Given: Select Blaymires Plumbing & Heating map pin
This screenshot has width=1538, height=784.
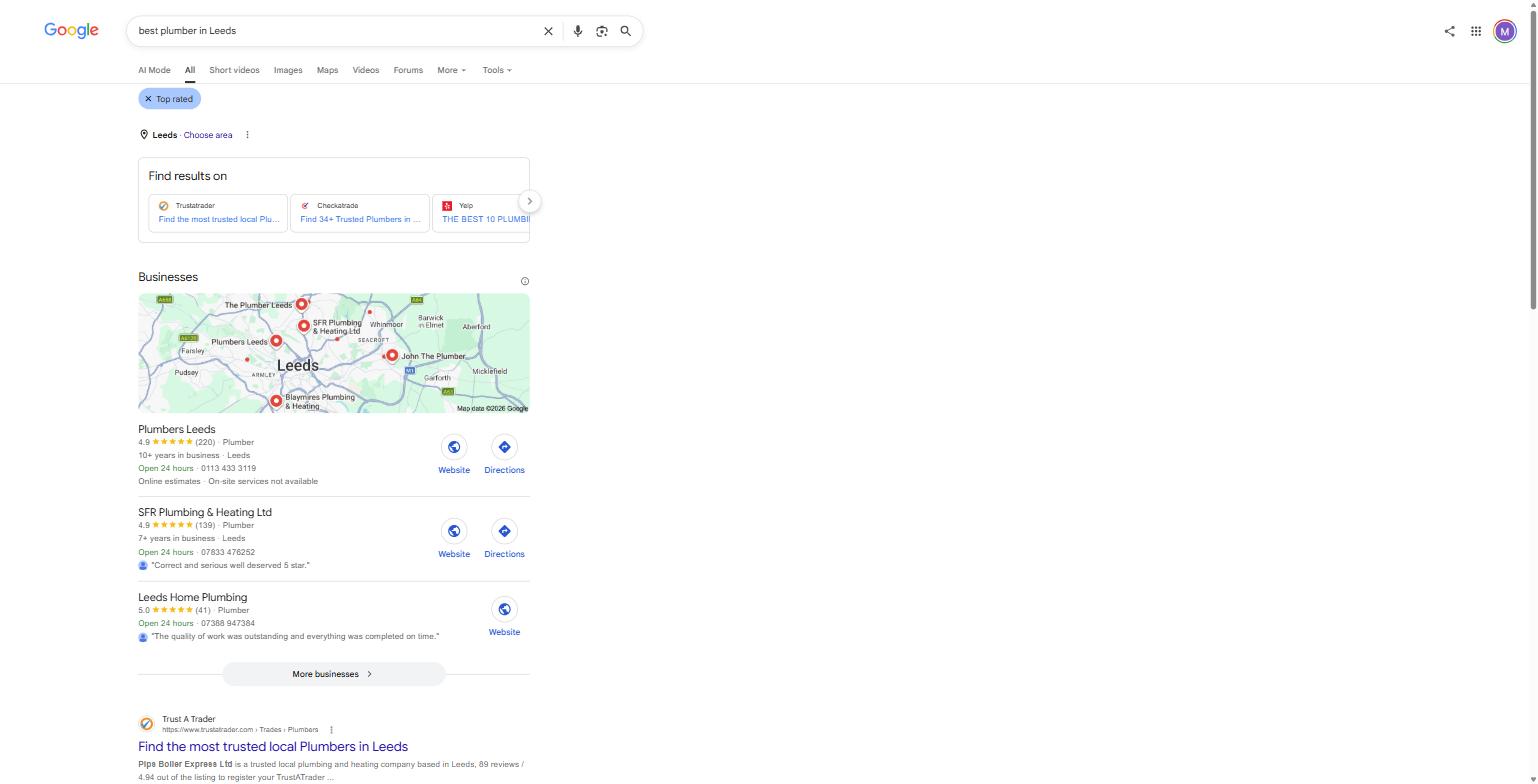Looking at the screenshot, I should (x=276, y=401).
